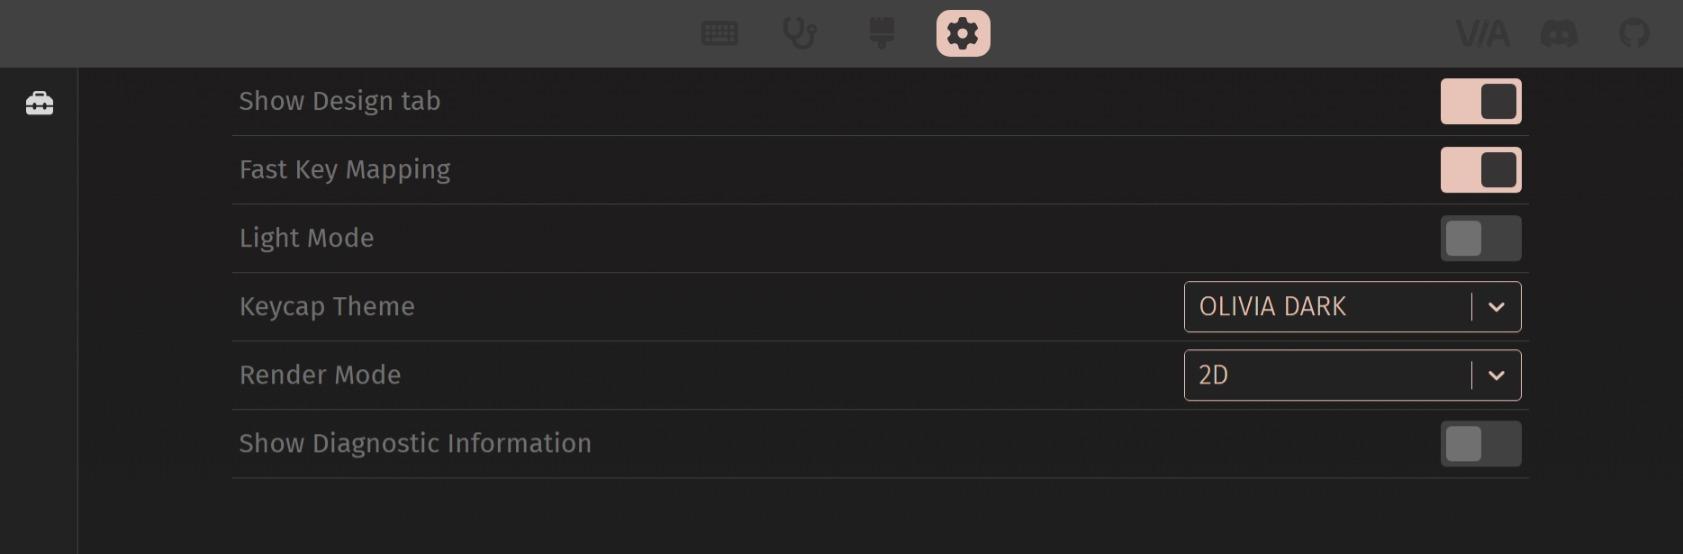Click the Fast Key Mapping label

click(x=345, y=170)
